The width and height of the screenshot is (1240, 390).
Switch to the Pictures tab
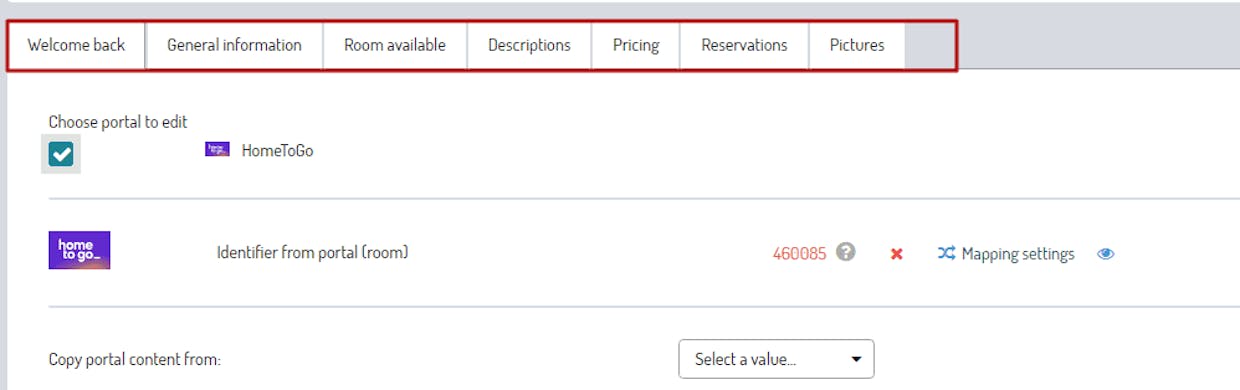(857, 45)
